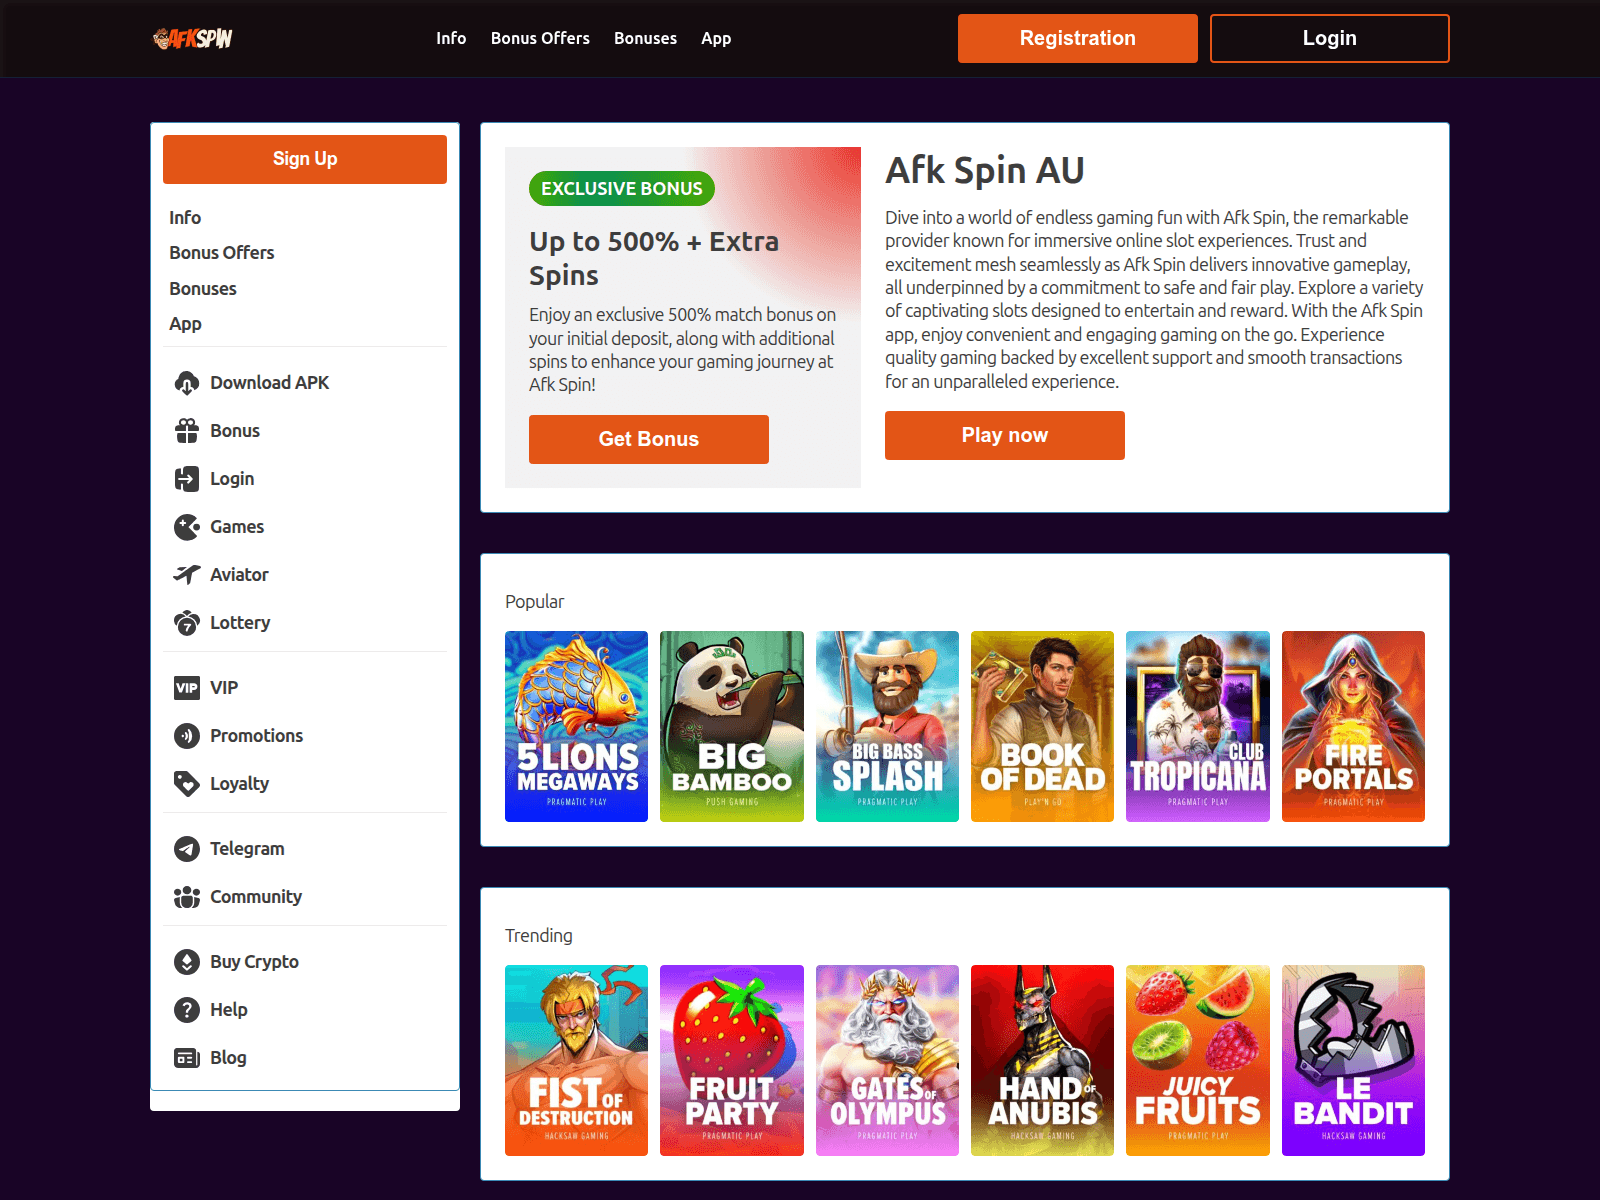Click the VIP badge icon
The image size is (1600, 1200).
click(187, 687)
